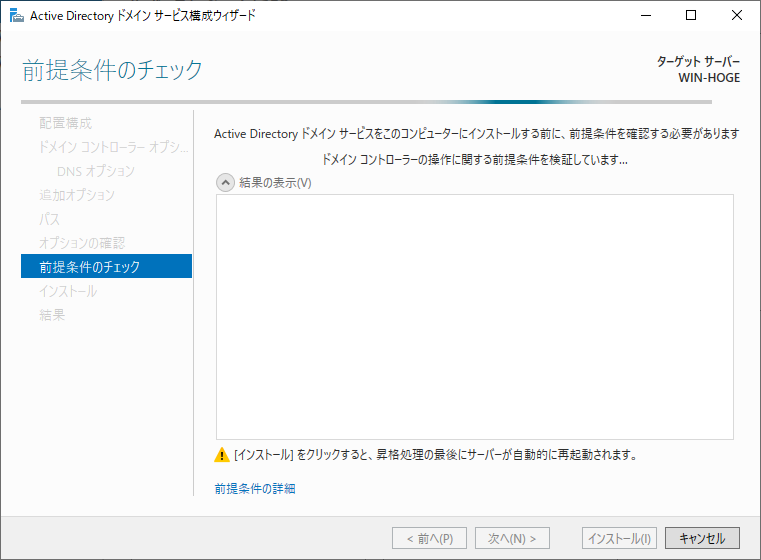Click the yellow warning triangle icon

tap(222, 455)
